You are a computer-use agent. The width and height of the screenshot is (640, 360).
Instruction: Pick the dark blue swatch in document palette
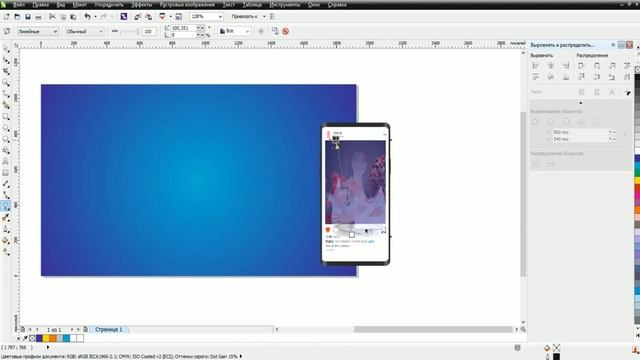(39, 338)
